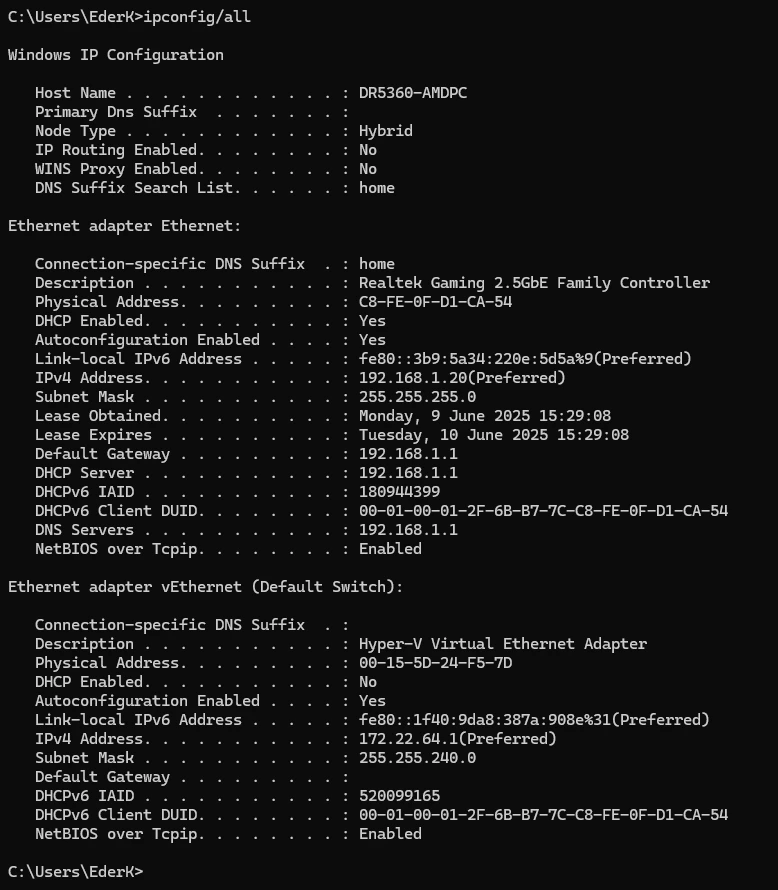778x890 pixels.
Task: Click the DNS Servers address value
Action: tap(409, 530)
